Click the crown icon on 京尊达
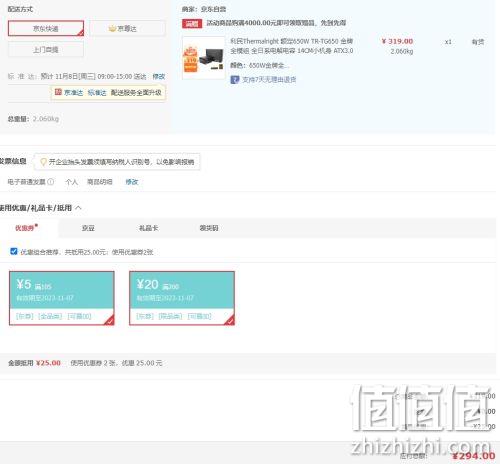The height and width of the screenshot is (464, 500). tap(112, 28)
